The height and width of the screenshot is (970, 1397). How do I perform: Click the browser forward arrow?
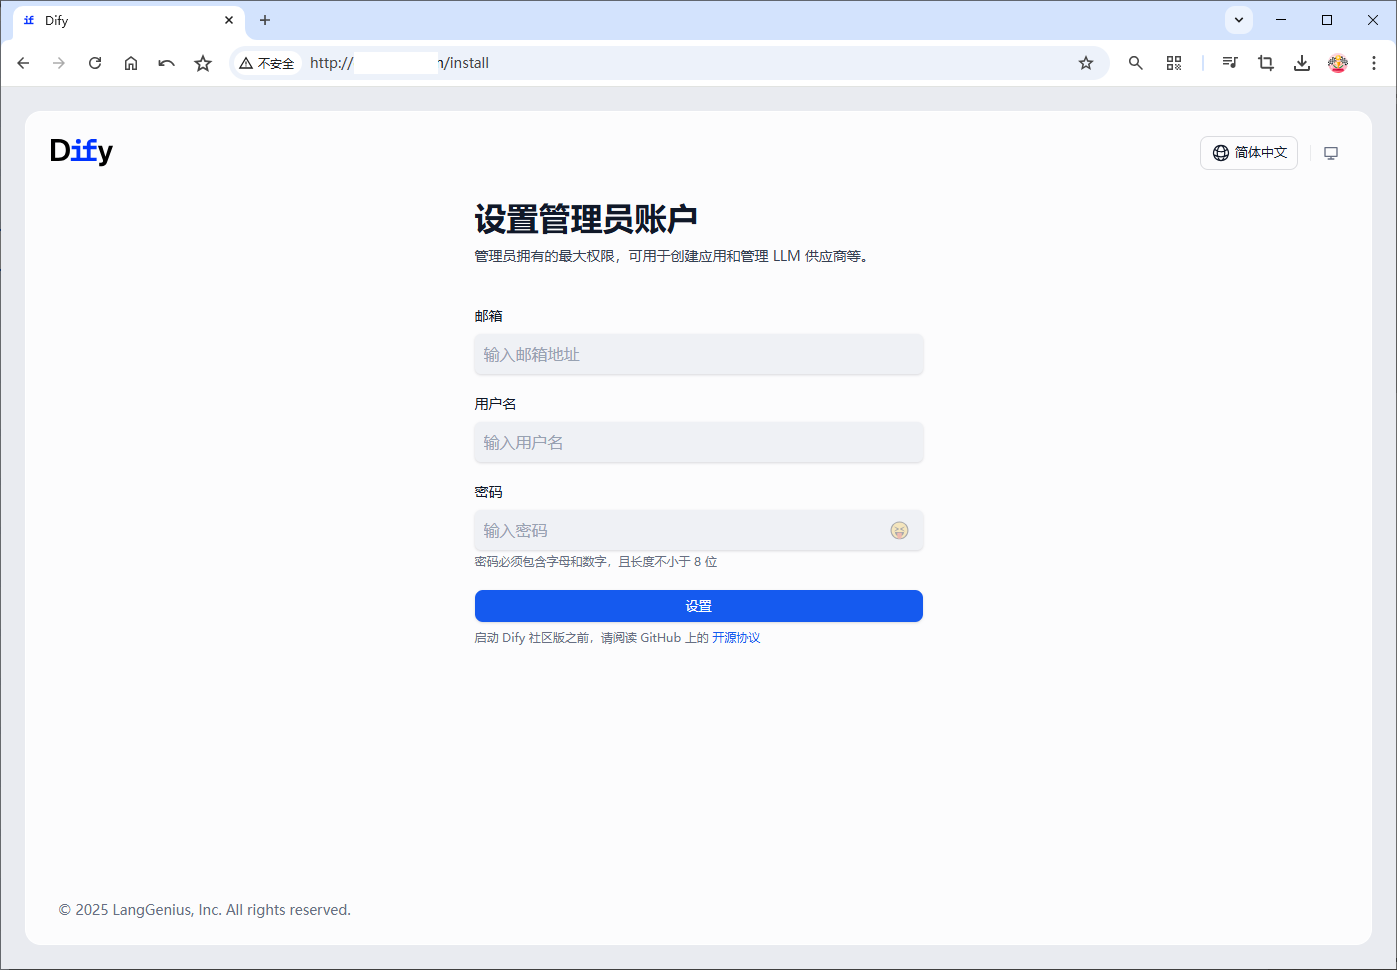point(59,63)
